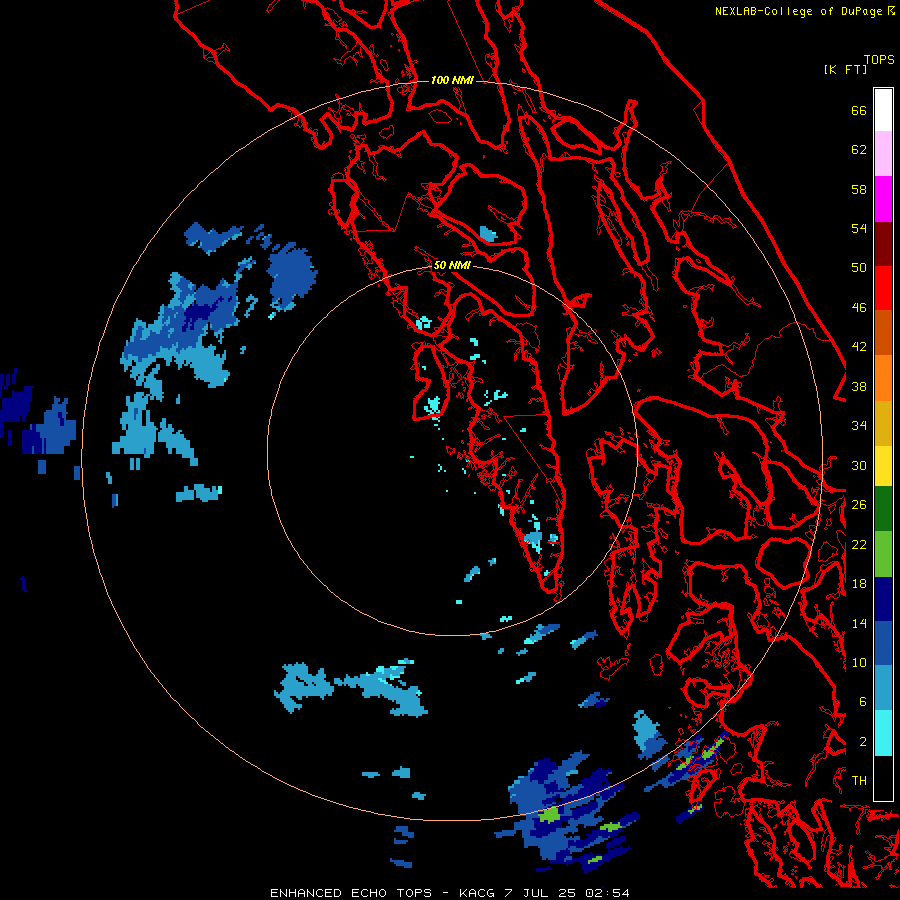Click the white 66 kft color swatch

point(883,110)
